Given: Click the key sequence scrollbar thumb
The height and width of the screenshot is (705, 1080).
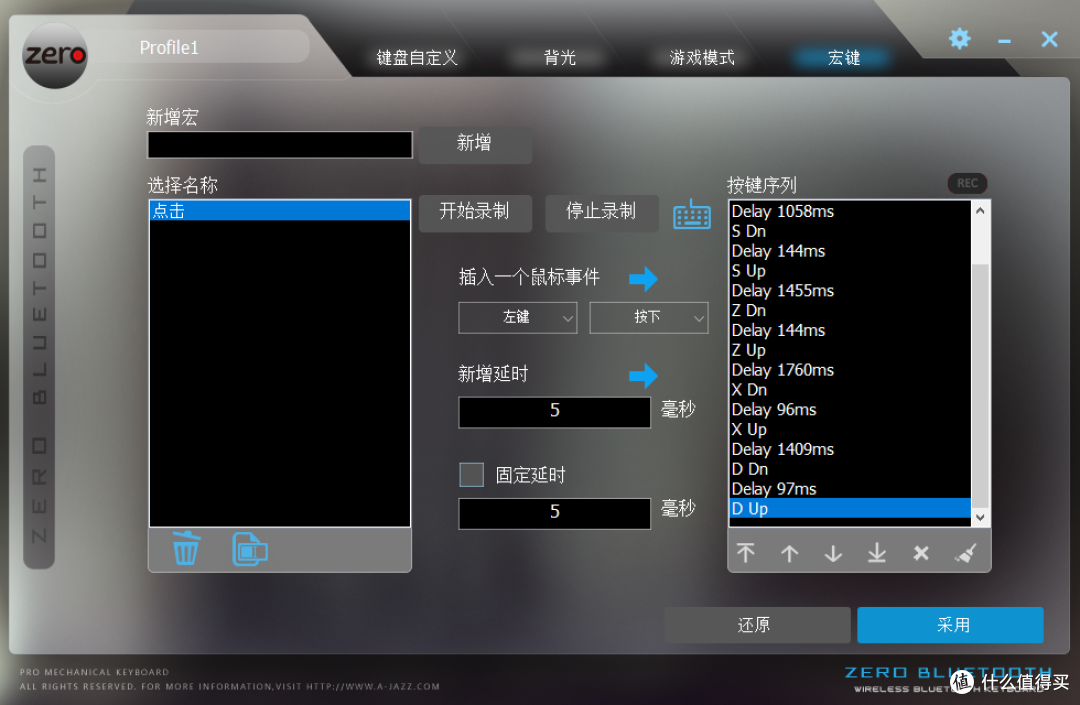Looking at the screenshot, I should [980, 384].
